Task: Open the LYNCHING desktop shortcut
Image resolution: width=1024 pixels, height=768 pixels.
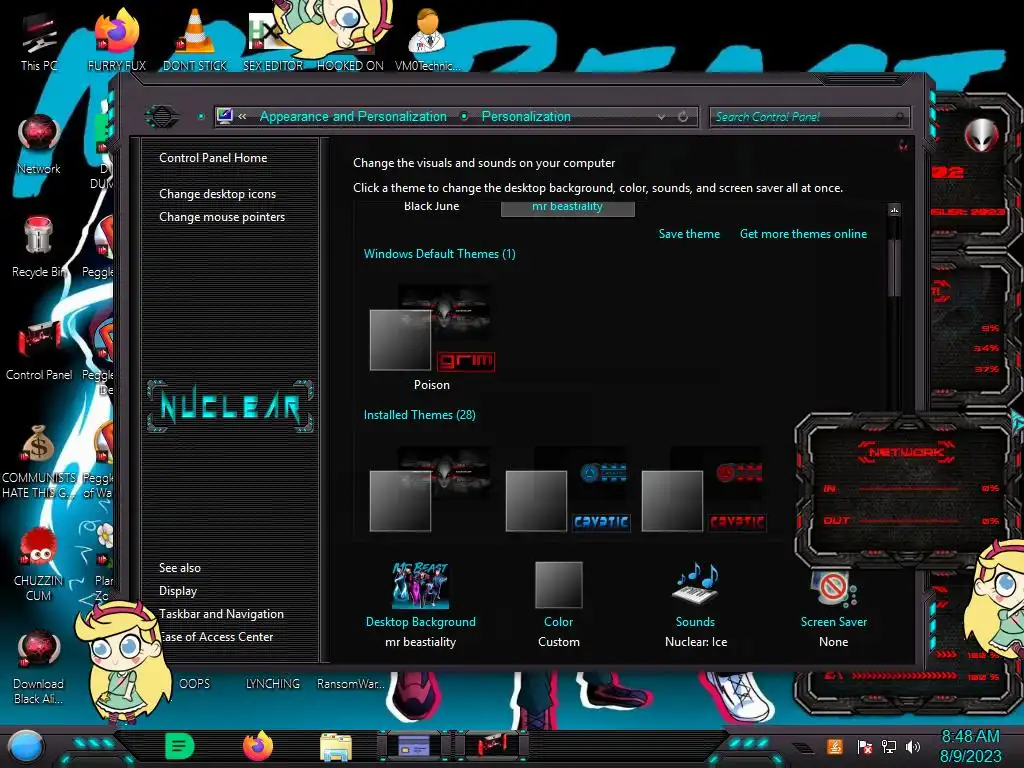Action: tap(272, 683)
